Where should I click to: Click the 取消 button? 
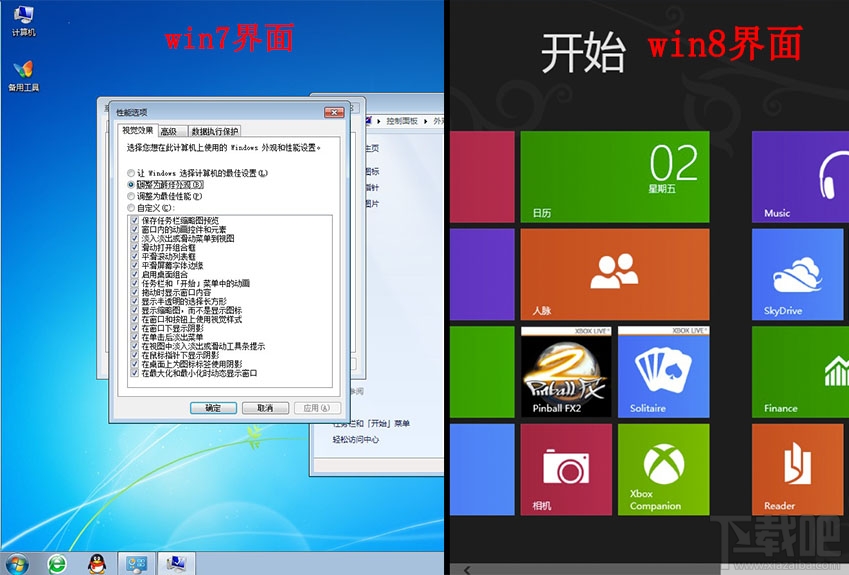point(265,408)
